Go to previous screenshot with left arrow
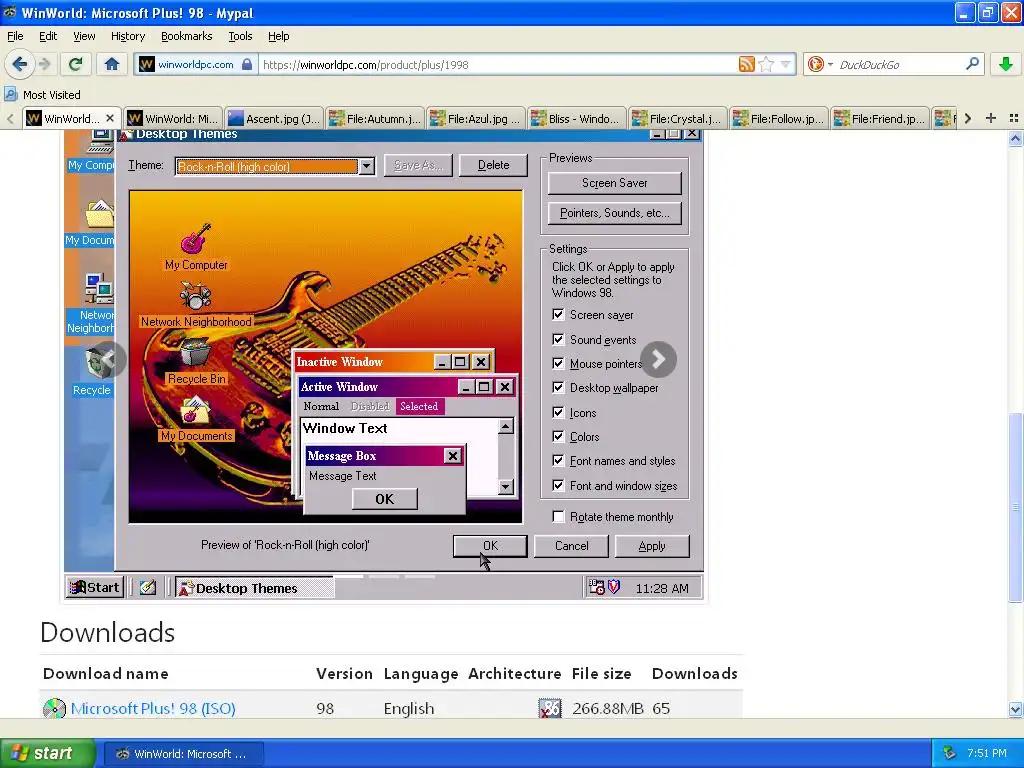This screenshot has width=1024, height=768. pyautogui.click(x=108, y=359)
